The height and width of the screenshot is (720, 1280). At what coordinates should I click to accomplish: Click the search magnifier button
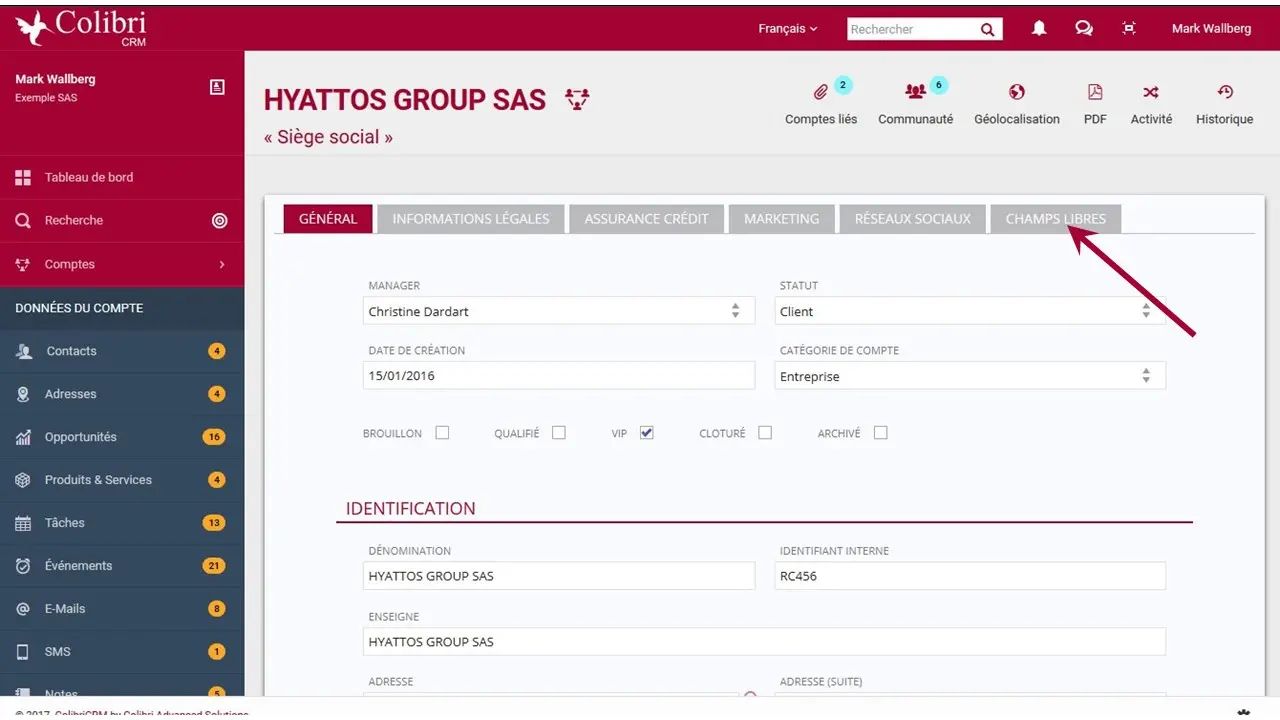tap(987, 29)
